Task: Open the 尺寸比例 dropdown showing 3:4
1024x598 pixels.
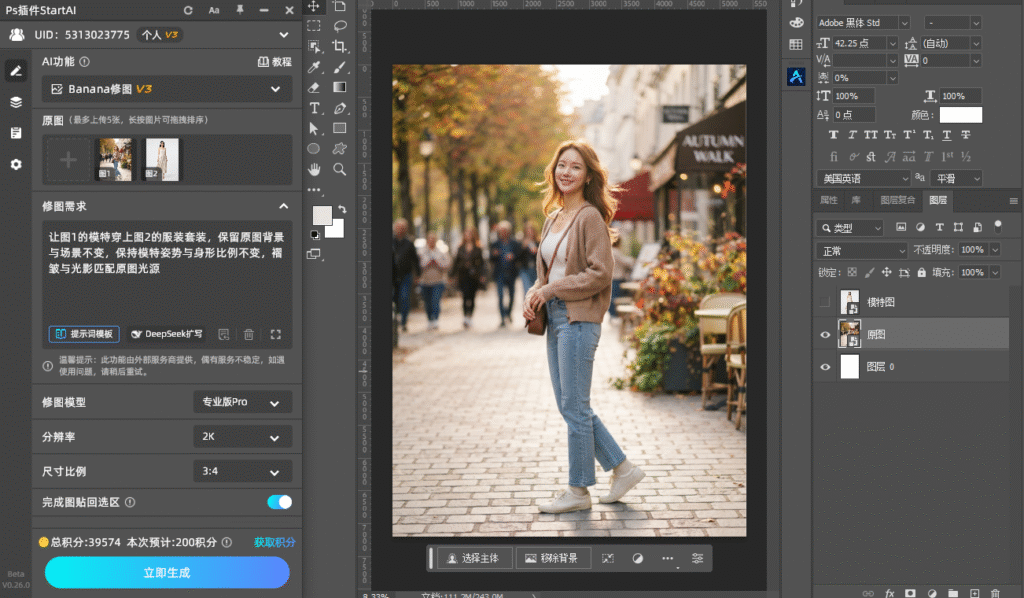Action: 242,471
